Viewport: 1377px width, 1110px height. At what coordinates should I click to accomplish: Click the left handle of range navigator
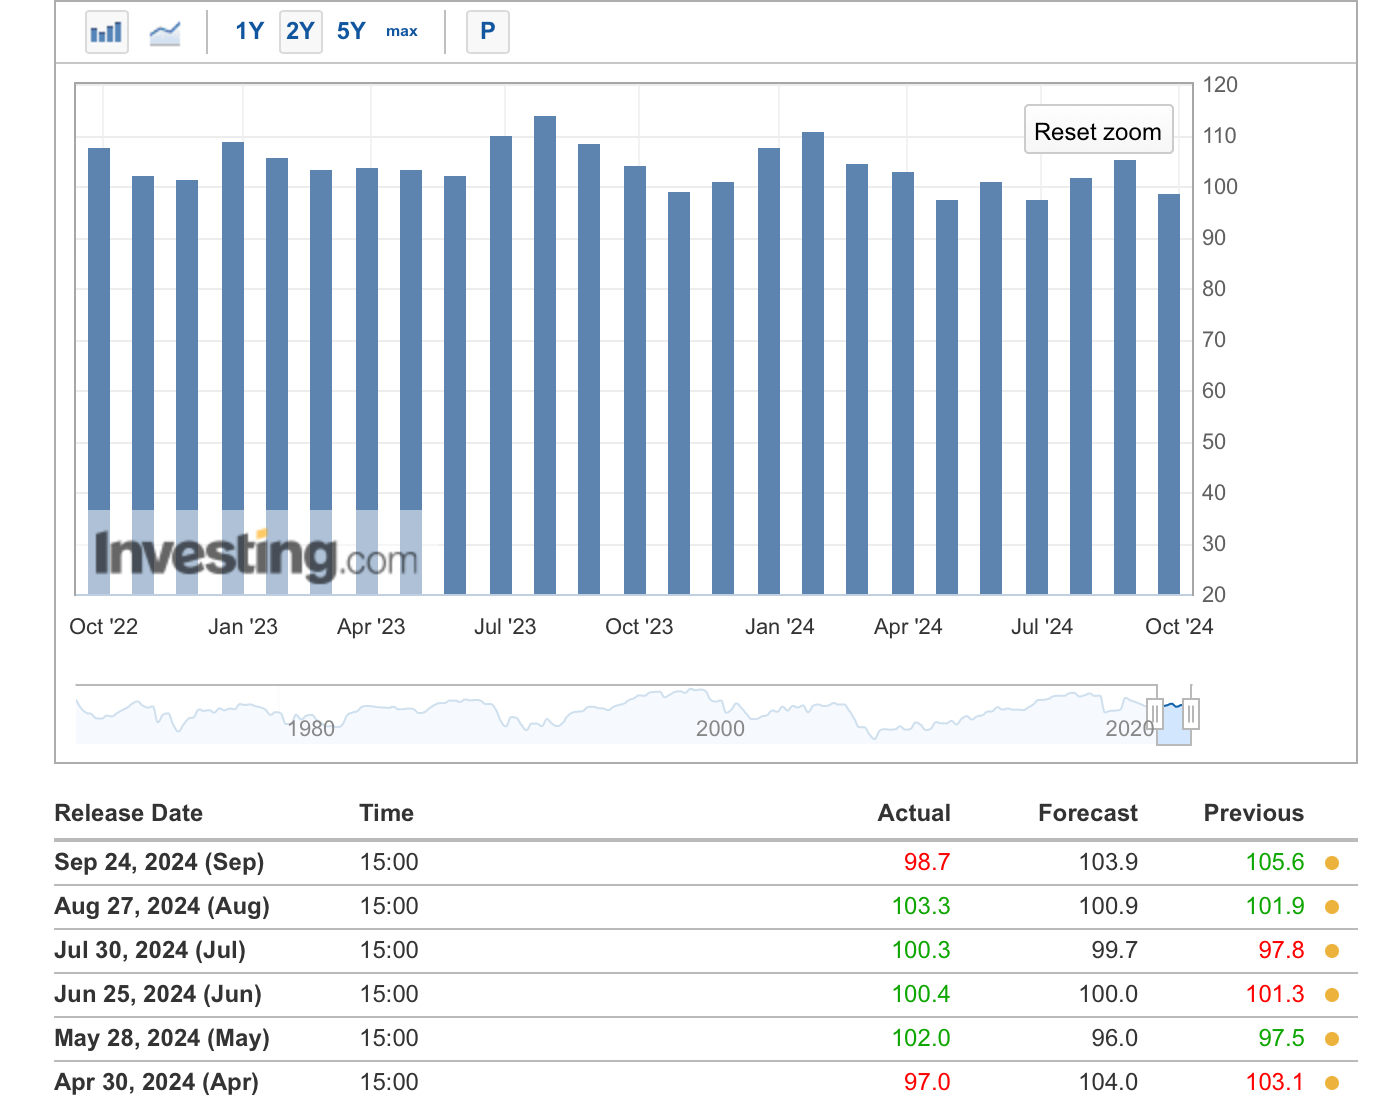click(x=1155, y=714)
